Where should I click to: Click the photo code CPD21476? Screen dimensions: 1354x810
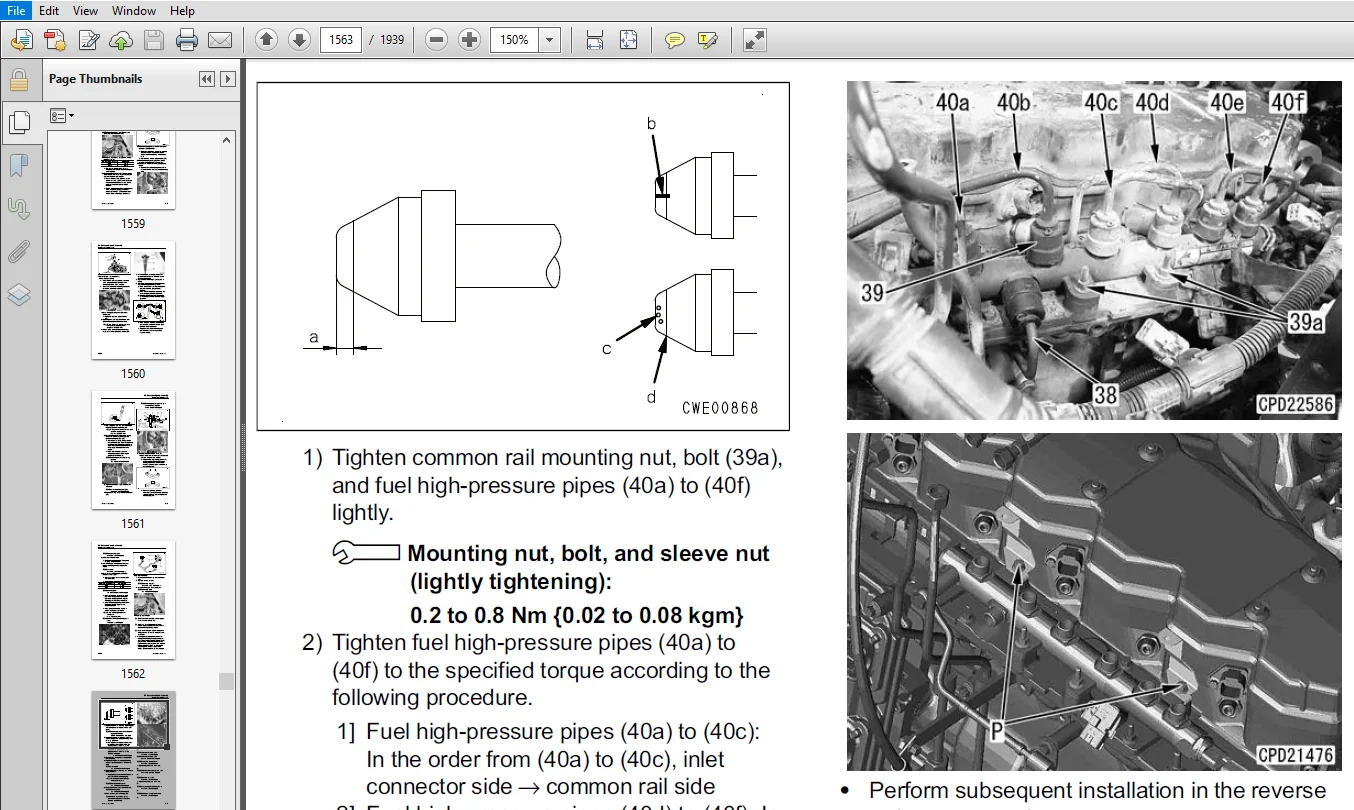[1295, 755]
